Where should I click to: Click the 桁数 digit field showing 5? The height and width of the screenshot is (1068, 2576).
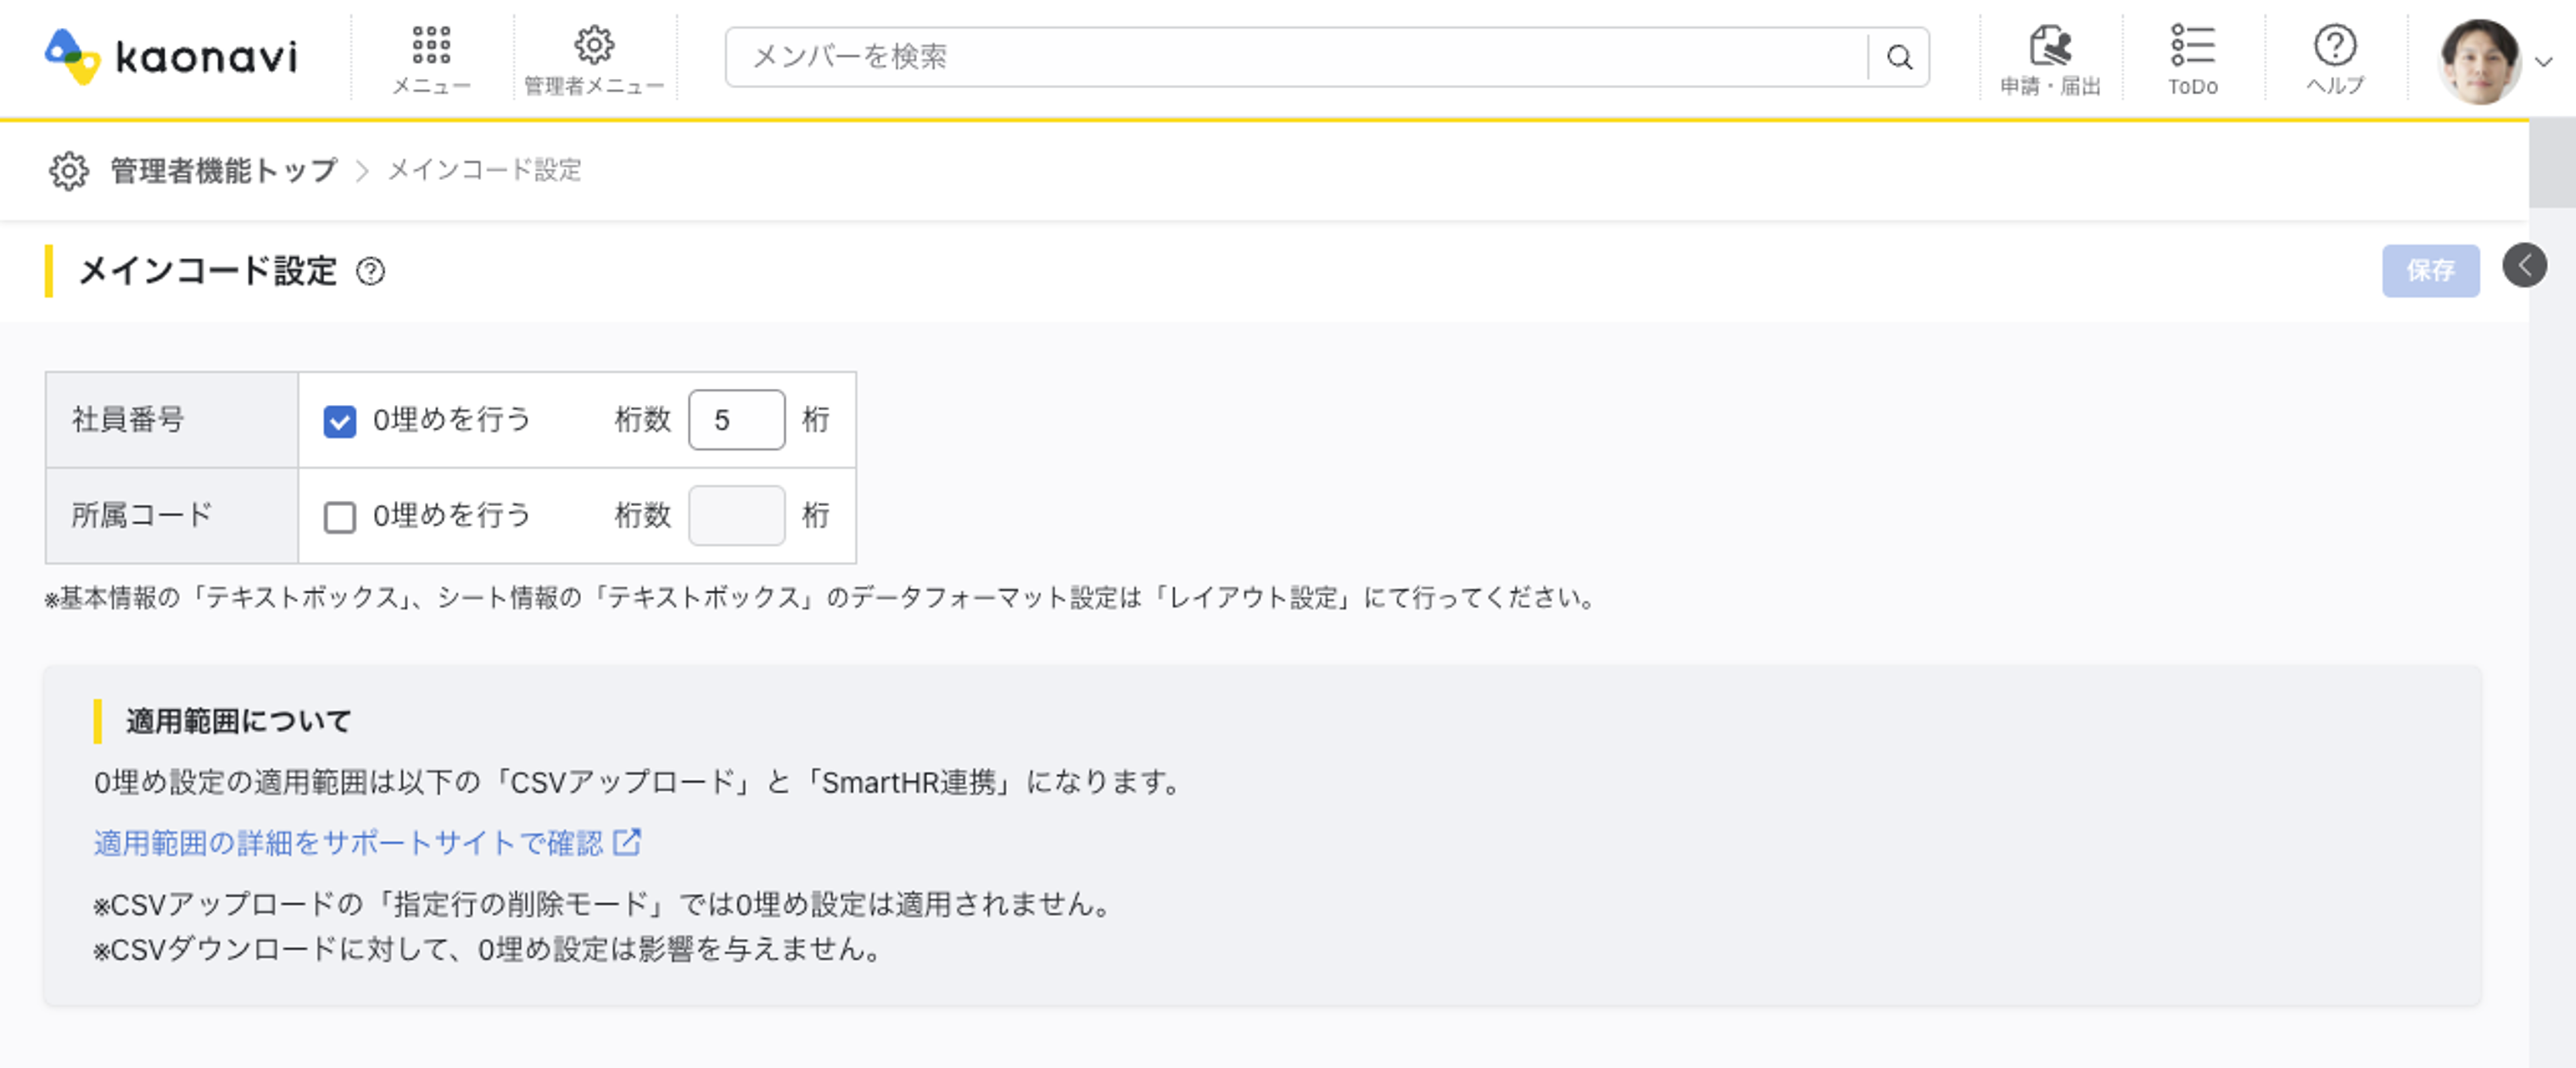click(x=736, y=420)
